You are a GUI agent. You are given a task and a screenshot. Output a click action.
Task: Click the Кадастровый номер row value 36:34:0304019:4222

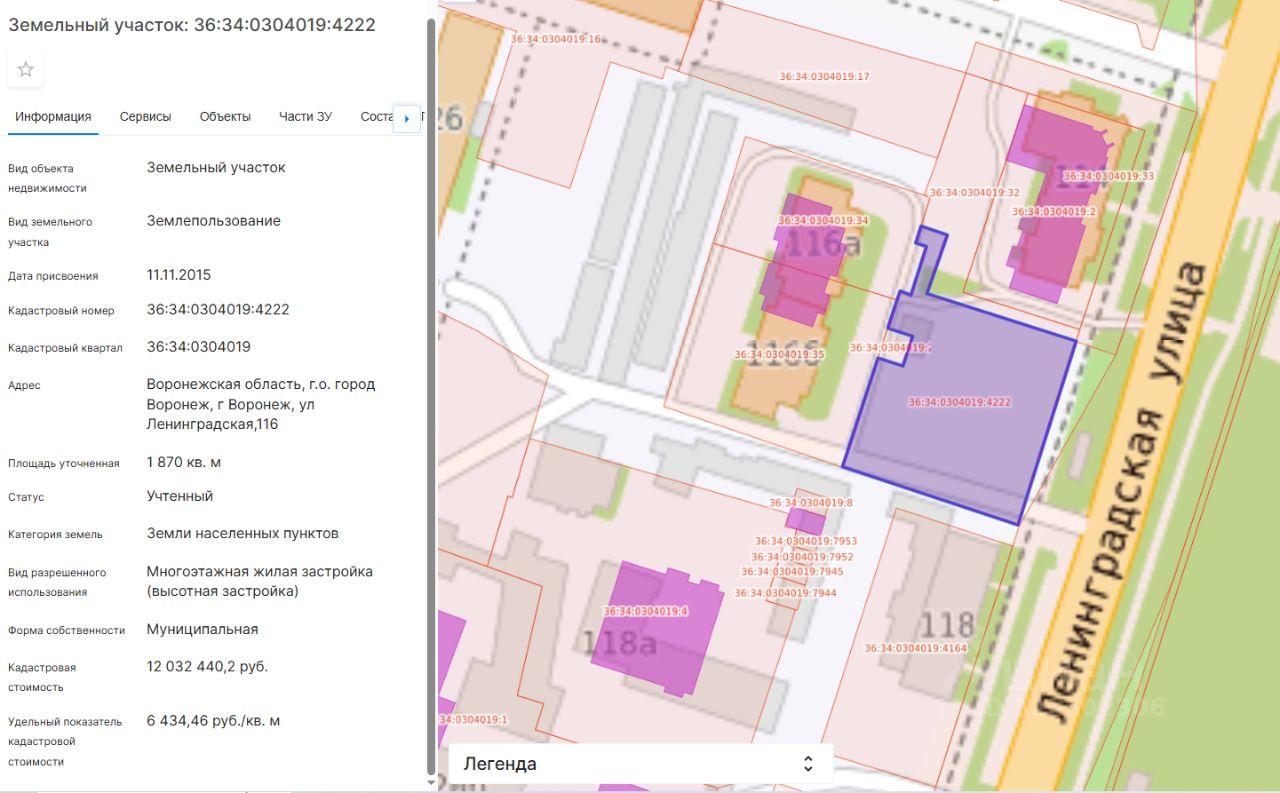(x=218, y=310)
